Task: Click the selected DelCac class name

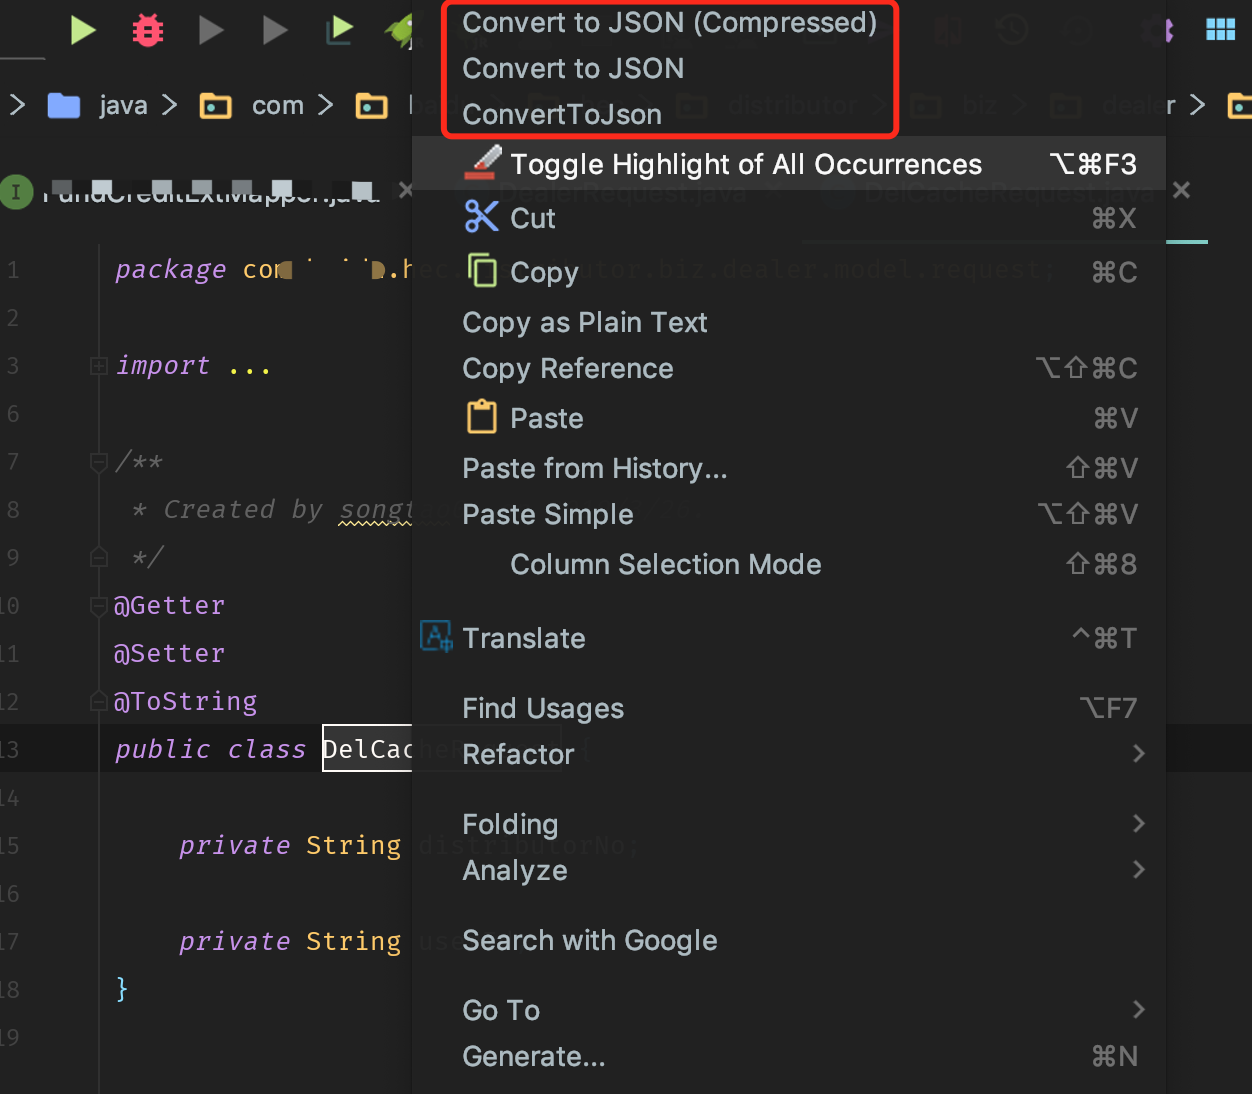Action: click(x=367, y=749)
